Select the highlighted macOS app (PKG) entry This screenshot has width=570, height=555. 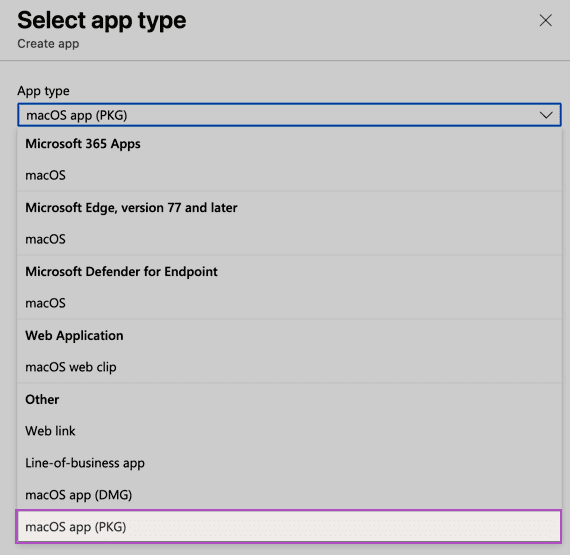click(x=289, y=527)
